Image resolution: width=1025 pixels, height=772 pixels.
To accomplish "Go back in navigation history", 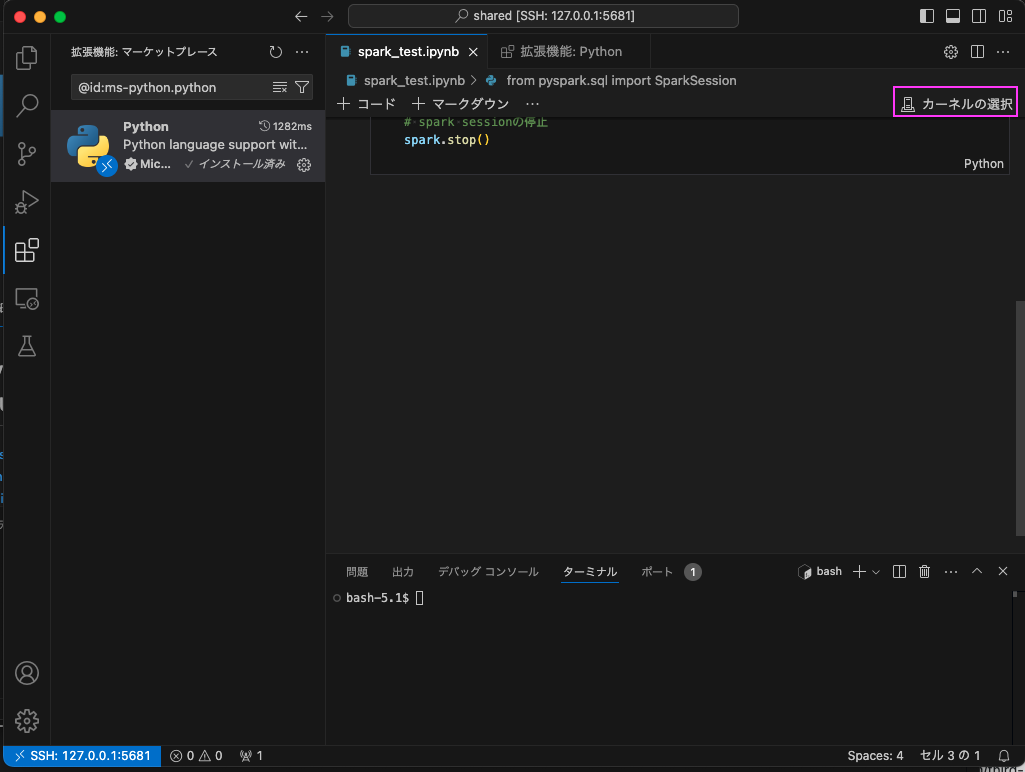I will click(301, 16).
